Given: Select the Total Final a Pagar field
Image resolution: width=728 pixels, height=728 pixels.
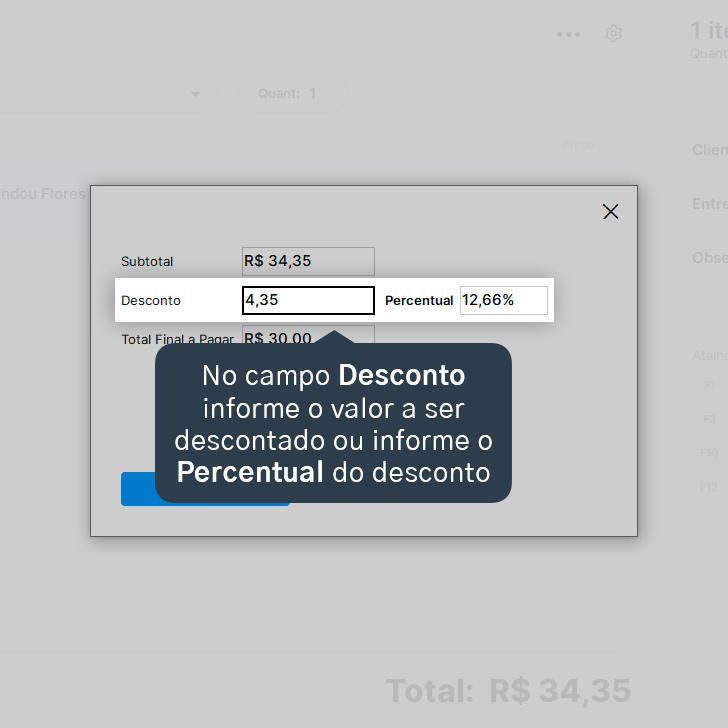Looking at the screenshot, I should [x=308, y=335].
